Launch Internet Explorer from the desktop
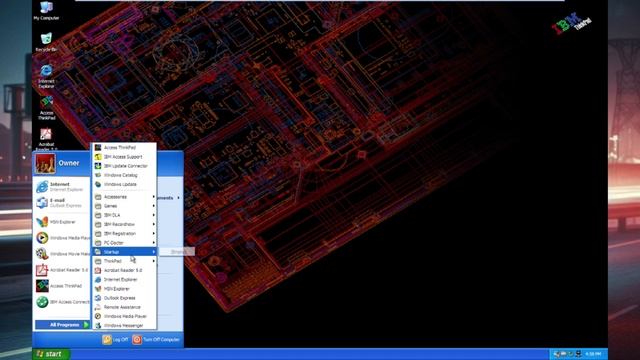640x360 pixels. point(46,76)
